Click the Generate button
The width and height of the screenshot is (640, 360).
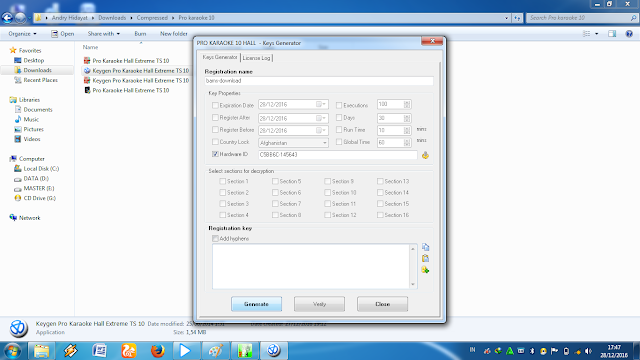click(256, 304)
